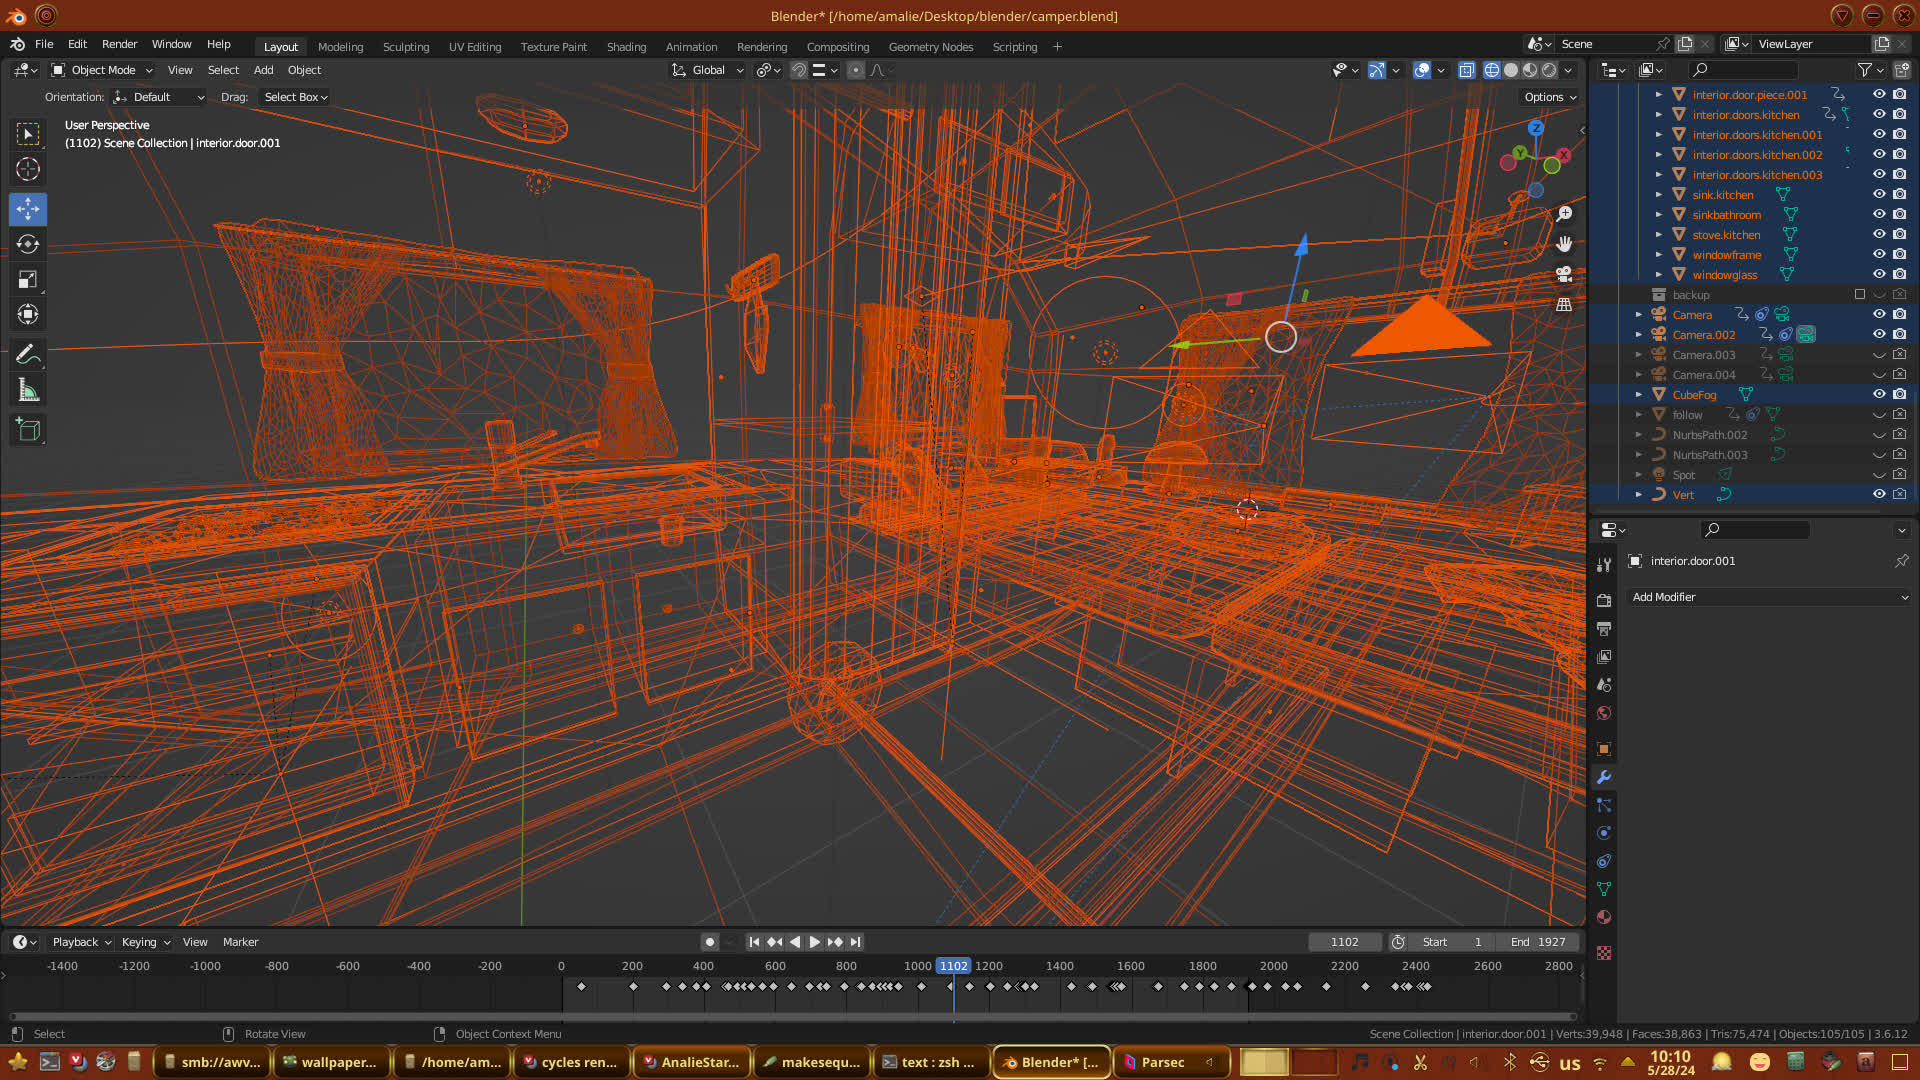The width and height of the screenshot is (1920, 1080).
Task: Click the Play animation button
Action: pos(814,942)
